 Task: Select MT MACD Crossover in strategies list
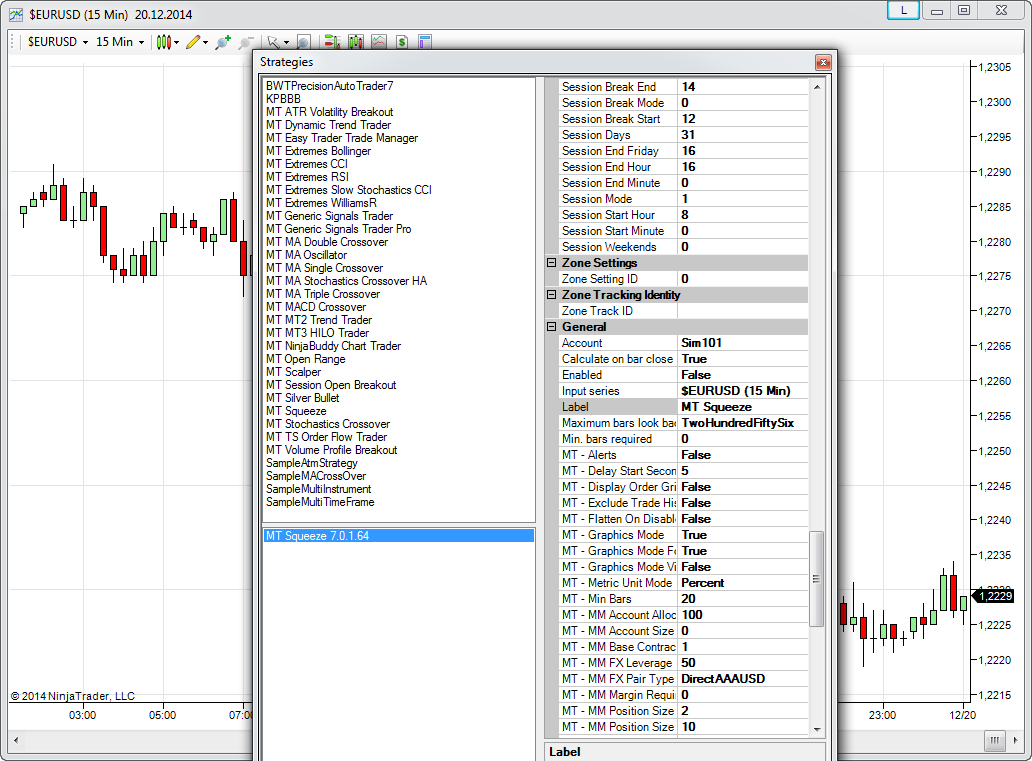coord(315,307)
